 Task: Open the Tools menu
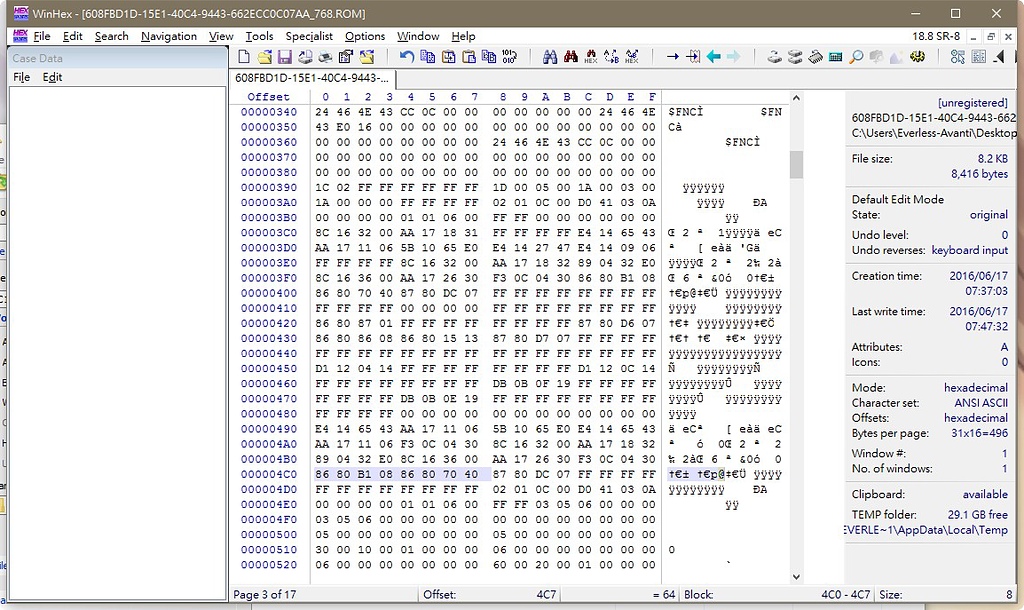click(259, 37)
